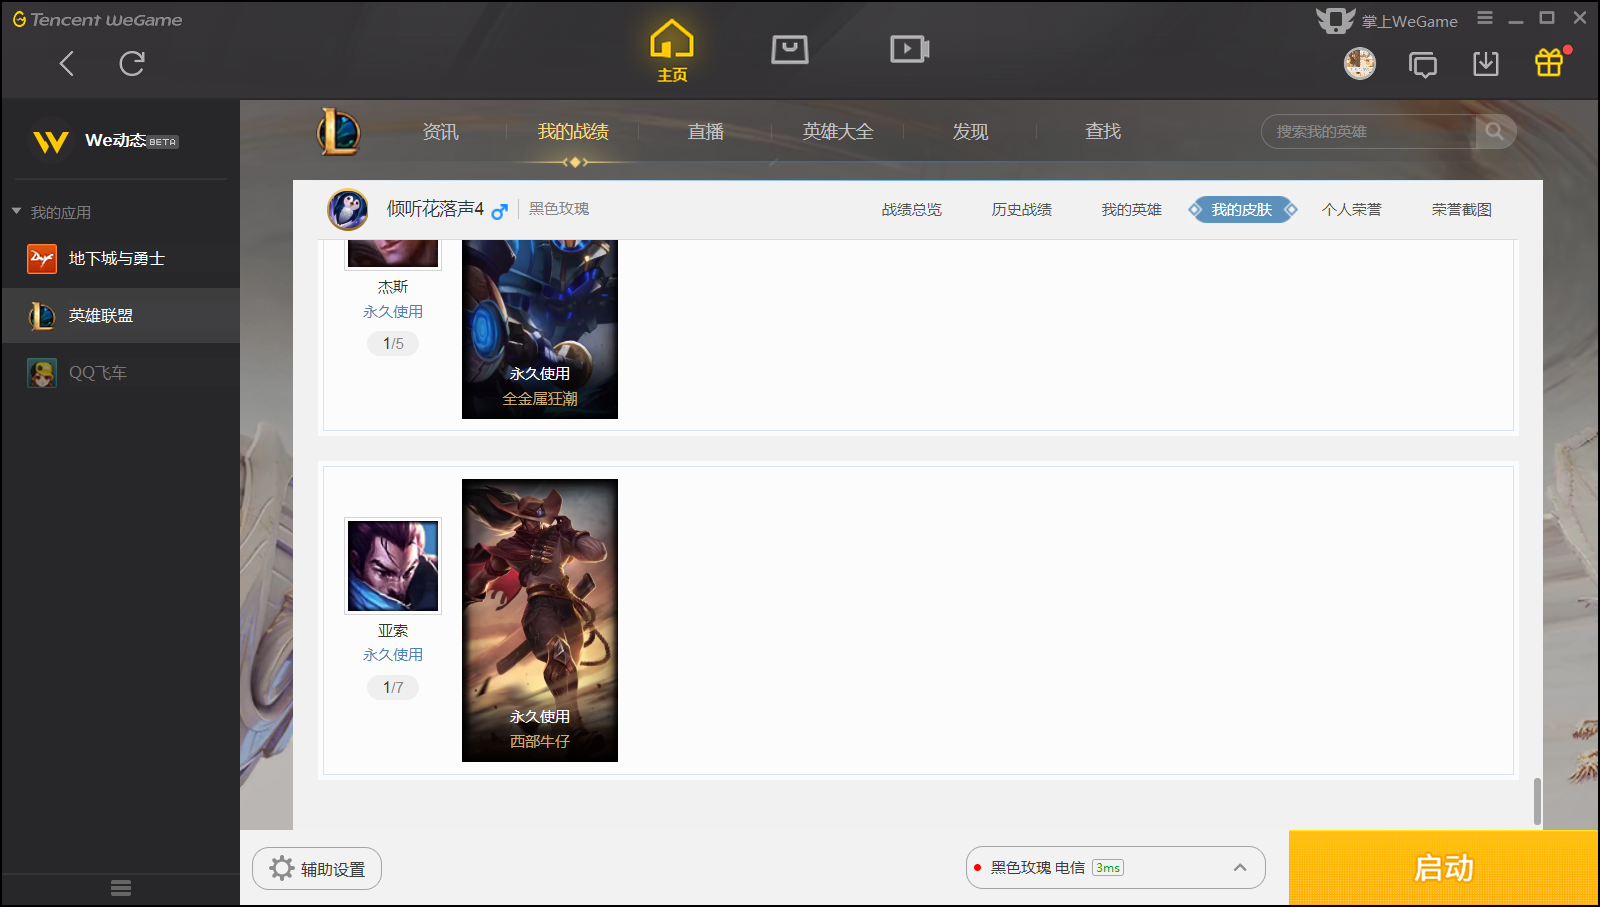Screen dimensions: 1600x907
Task: Select the QQ飞车 game icon
Action: coord(42,373)
